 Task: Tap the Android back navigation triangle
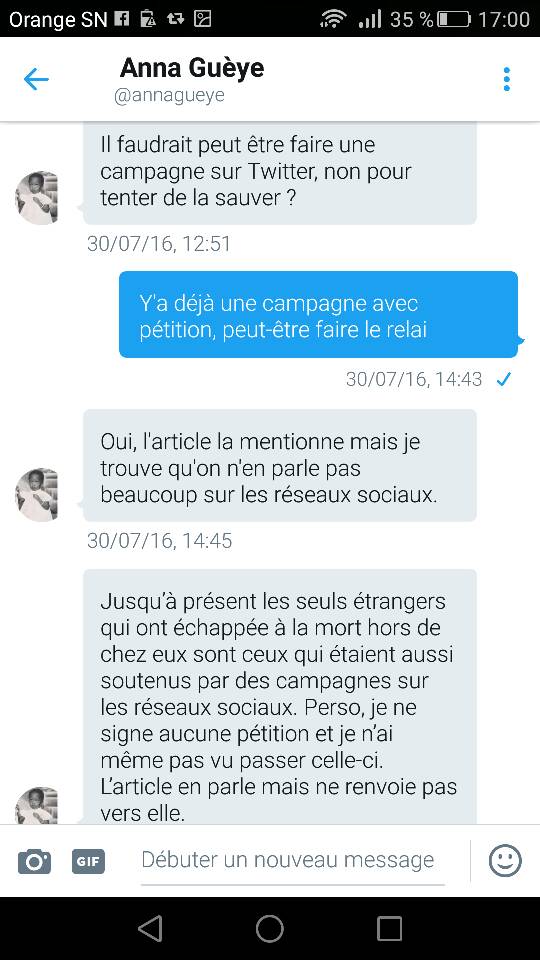(x=150, y=928)
